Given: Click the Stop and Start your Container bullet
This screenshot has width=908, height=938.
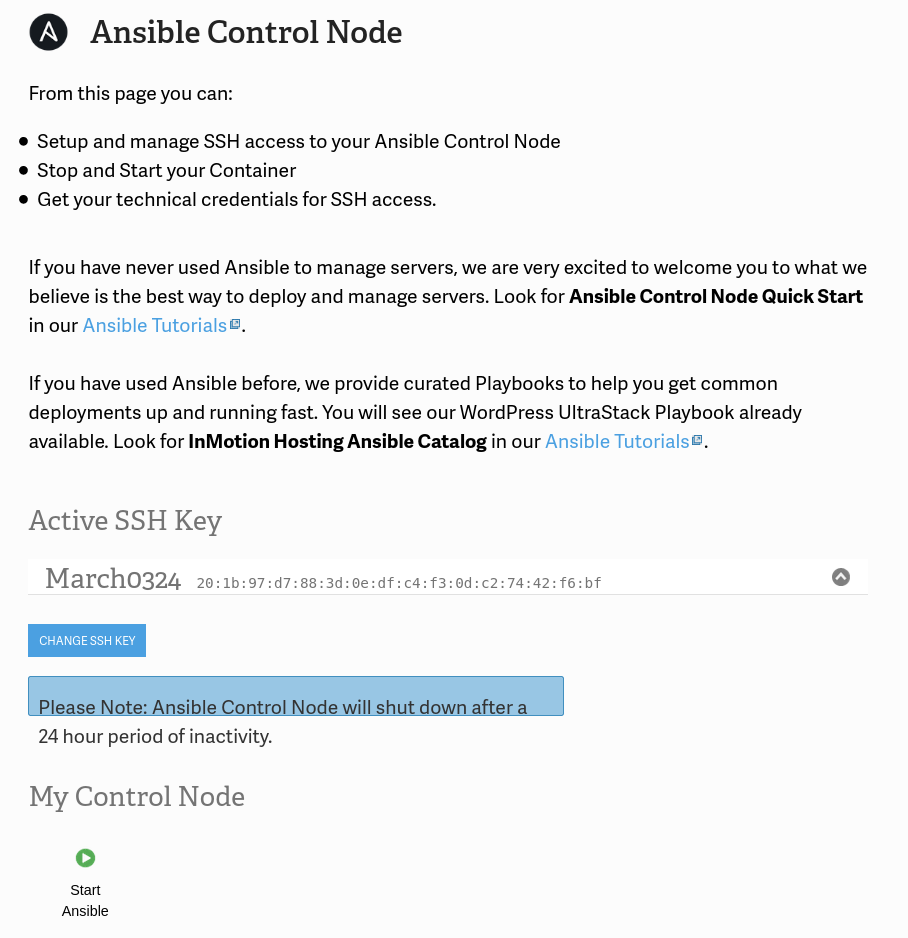Looking at the screenshot, I should [x=166, y=171].
